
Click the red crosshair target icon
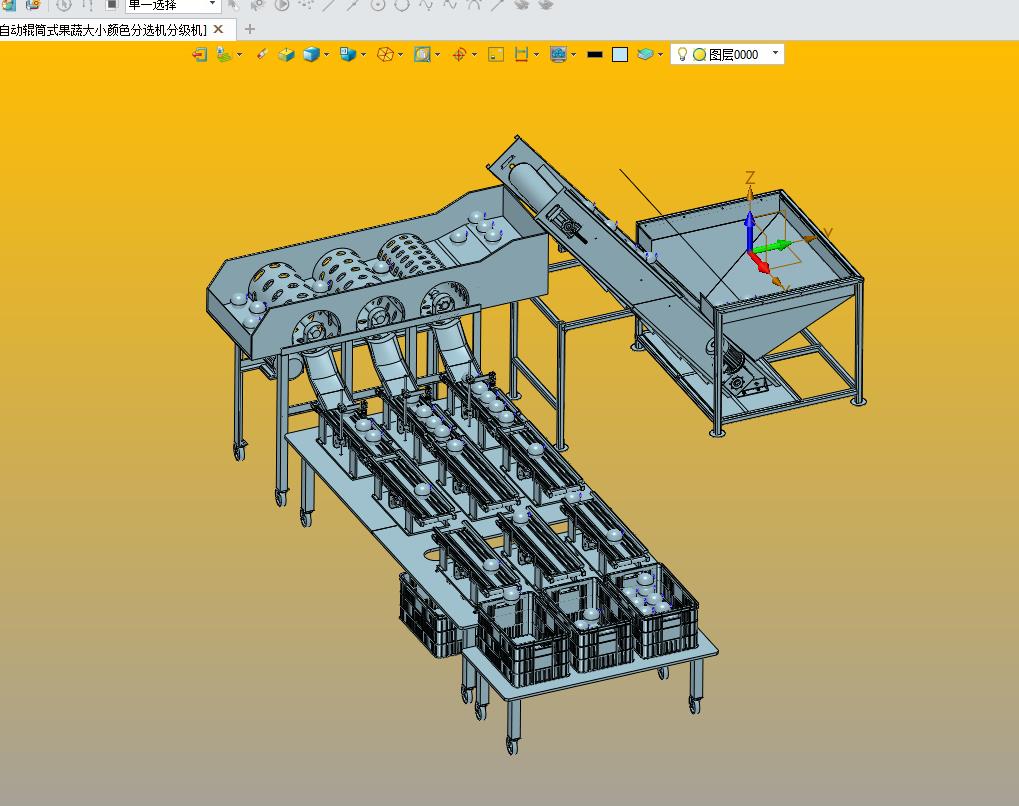(x=459, y=55)
